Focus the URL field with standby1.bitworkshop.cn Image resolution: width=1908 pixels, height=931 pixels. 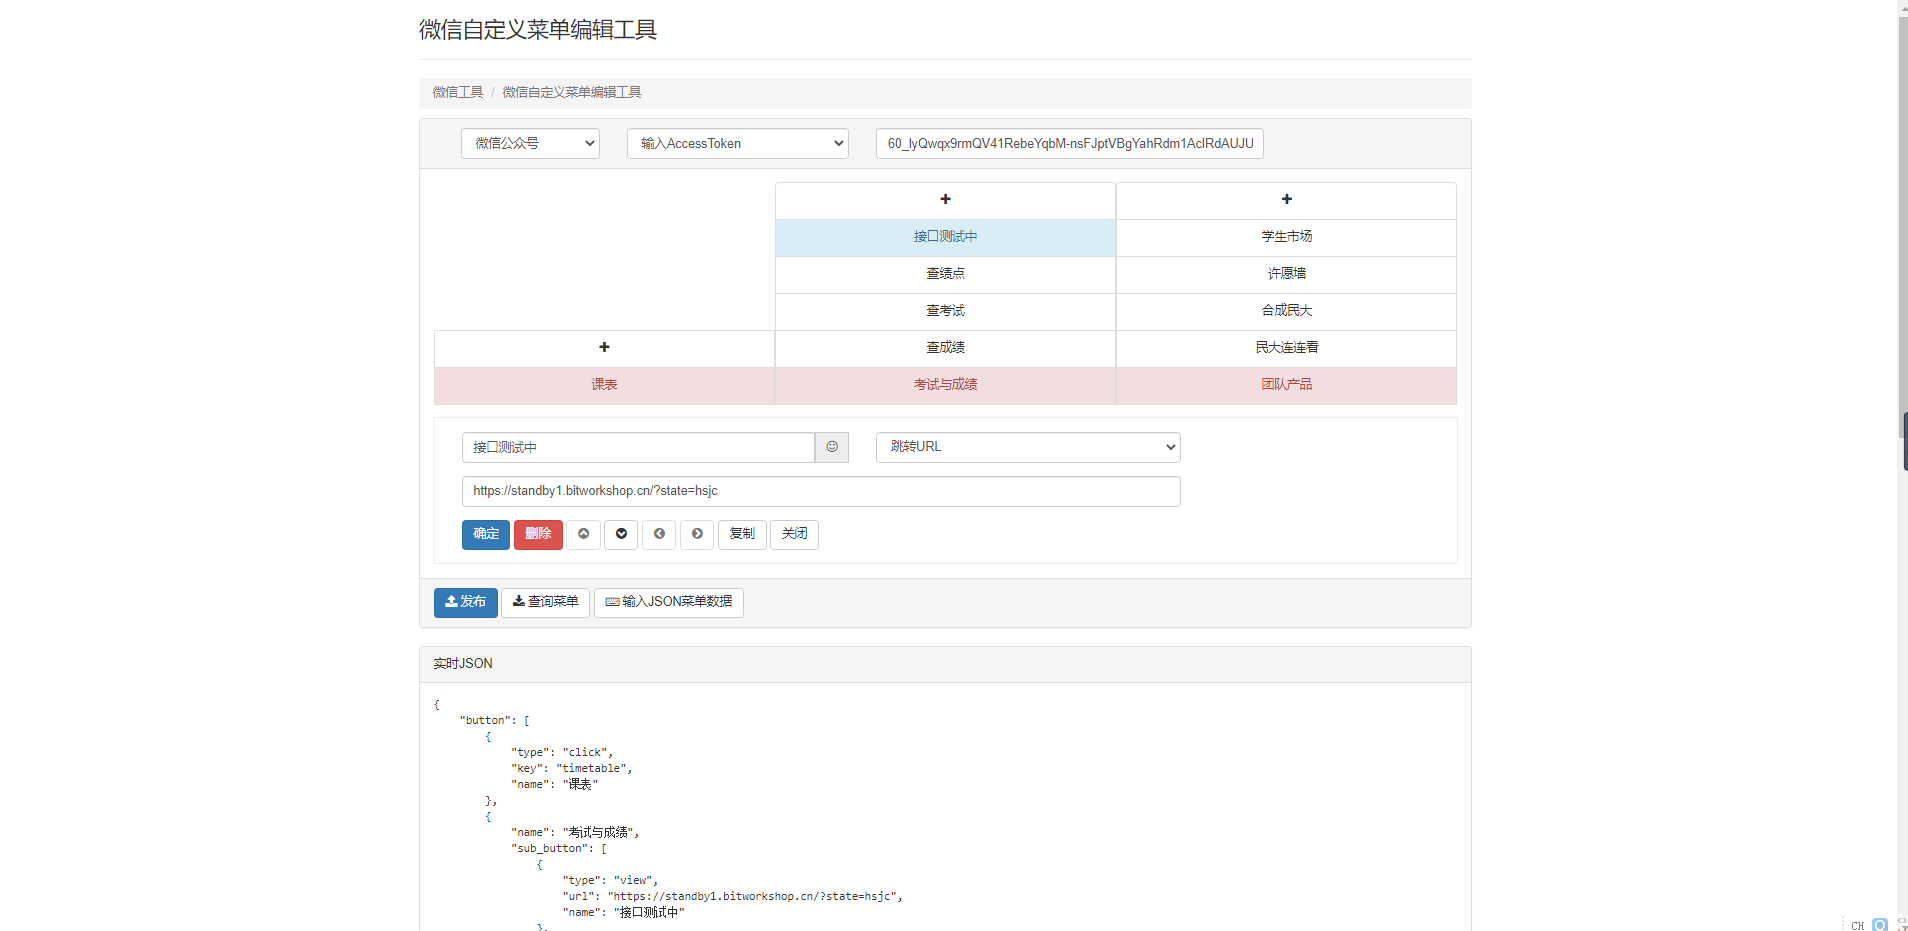[821, 491]
